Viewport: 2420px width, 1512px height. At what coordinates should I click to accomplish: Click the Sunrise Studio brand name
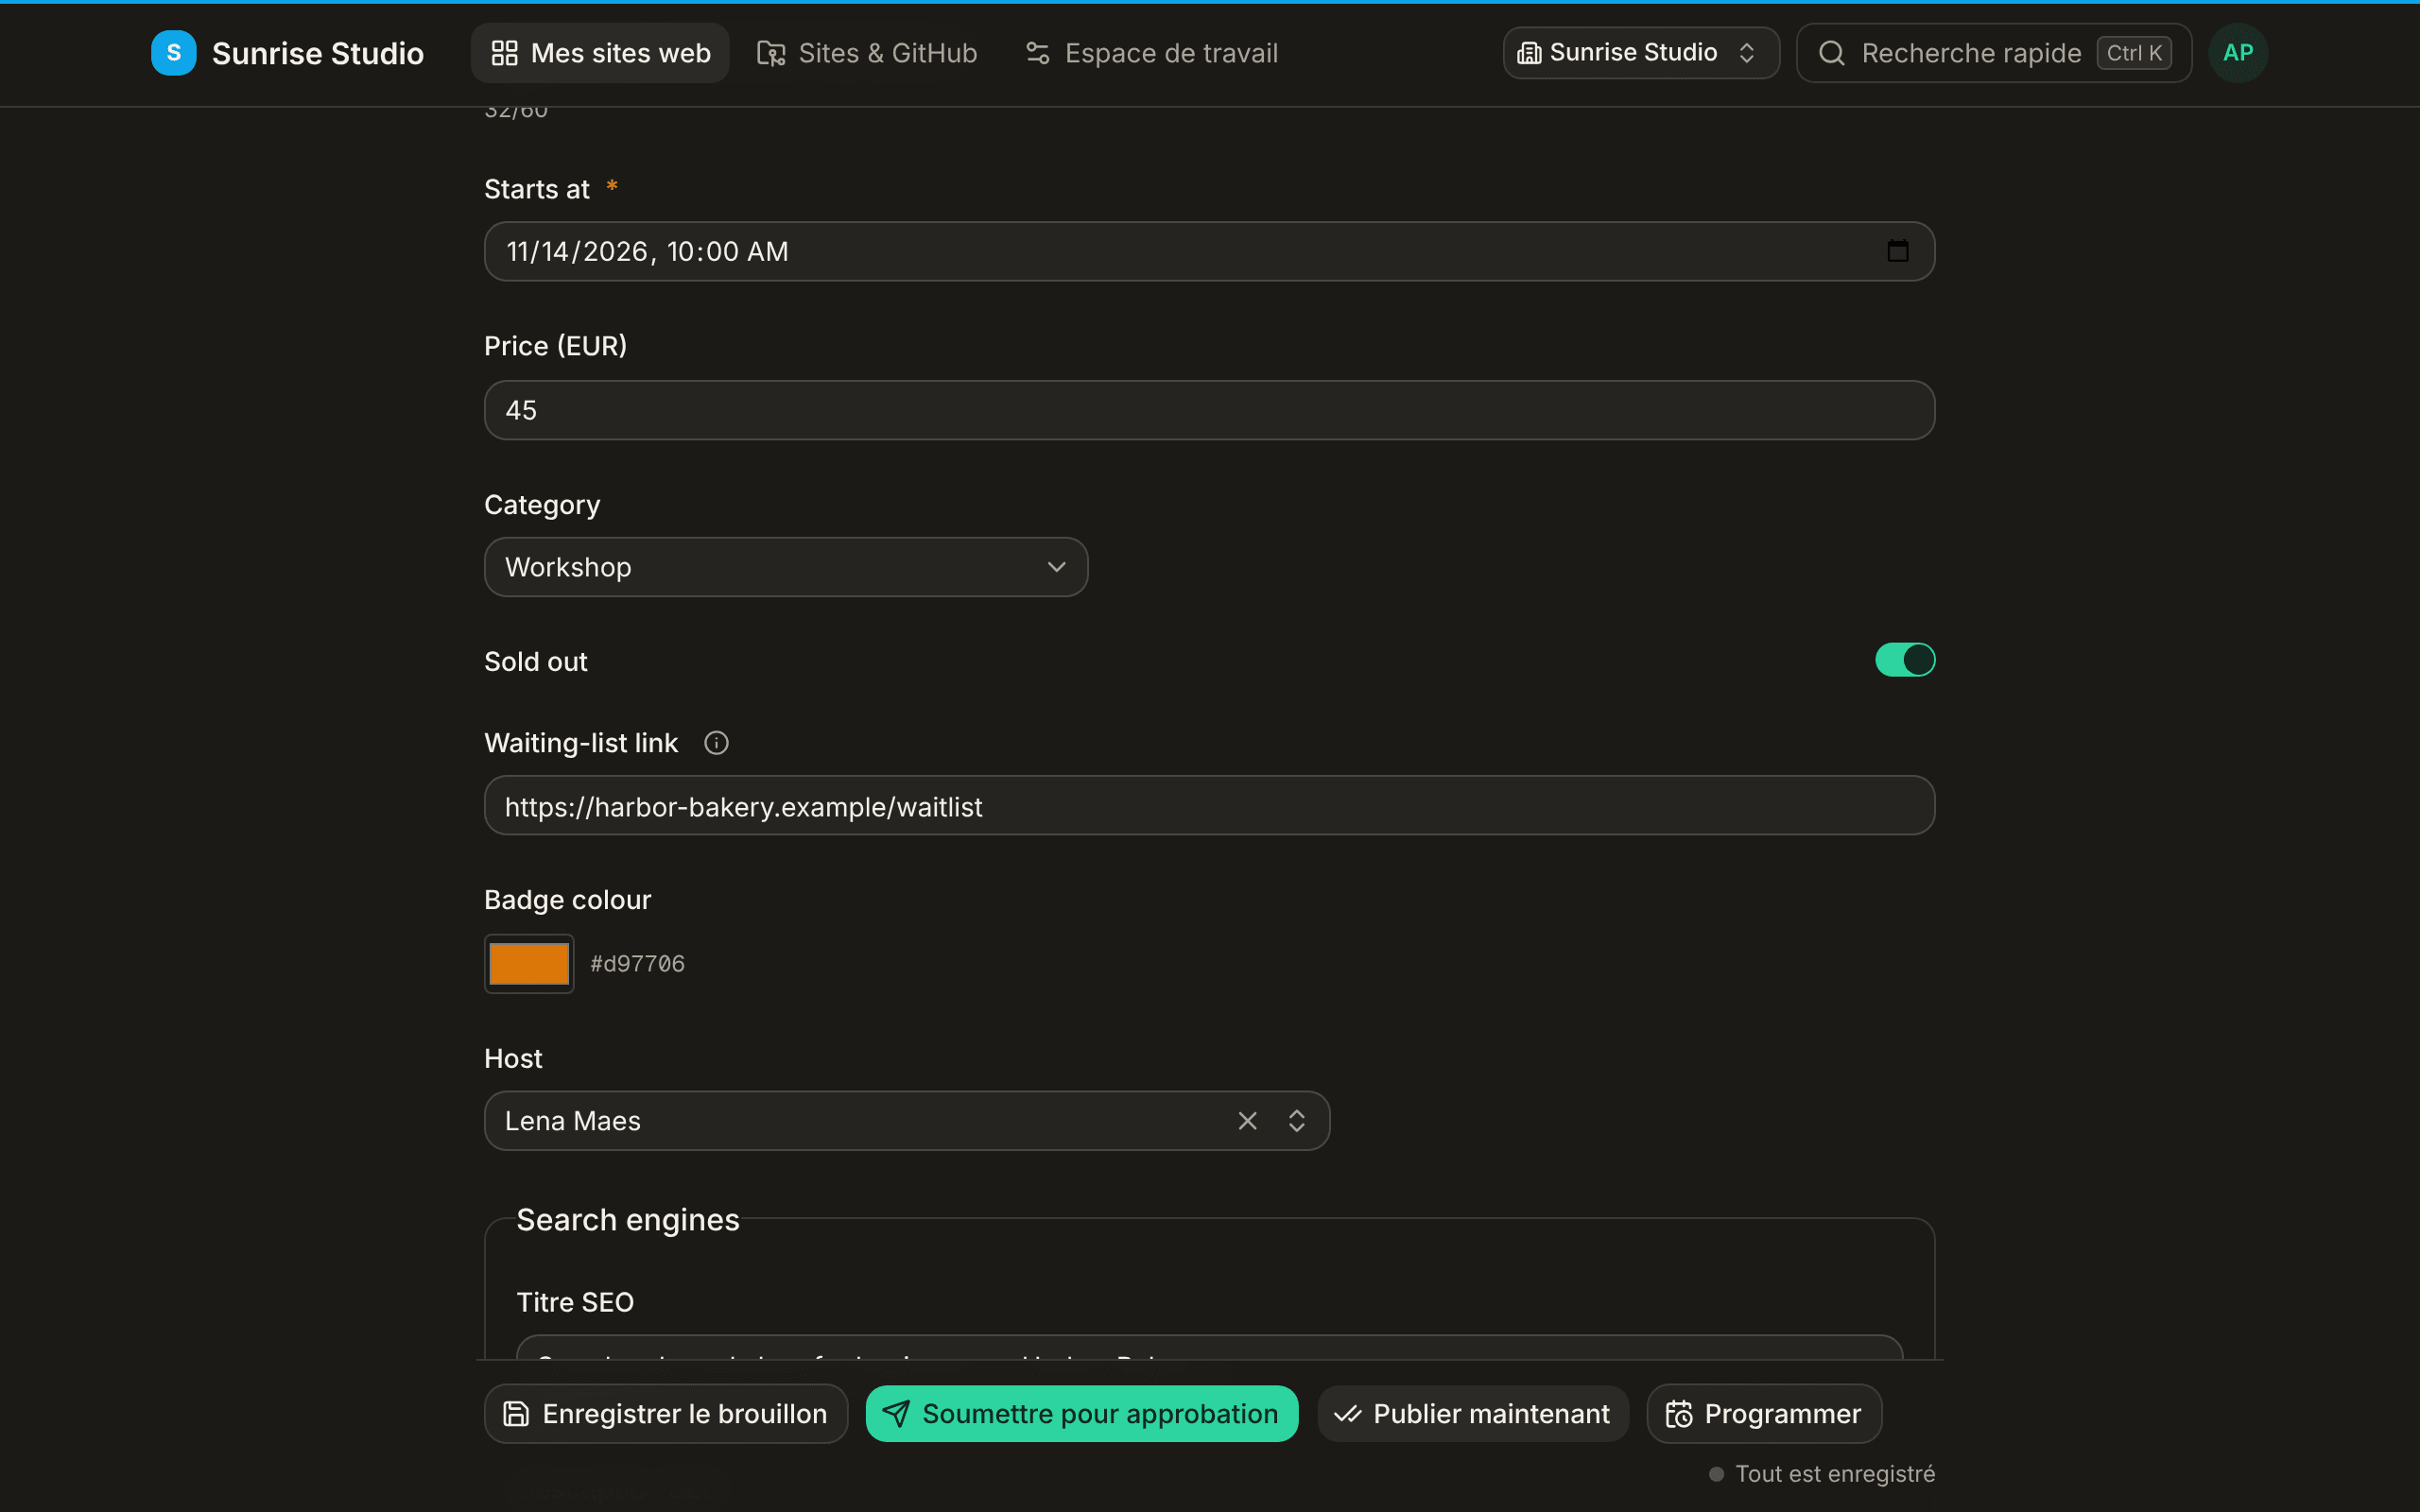coord(318,53)
